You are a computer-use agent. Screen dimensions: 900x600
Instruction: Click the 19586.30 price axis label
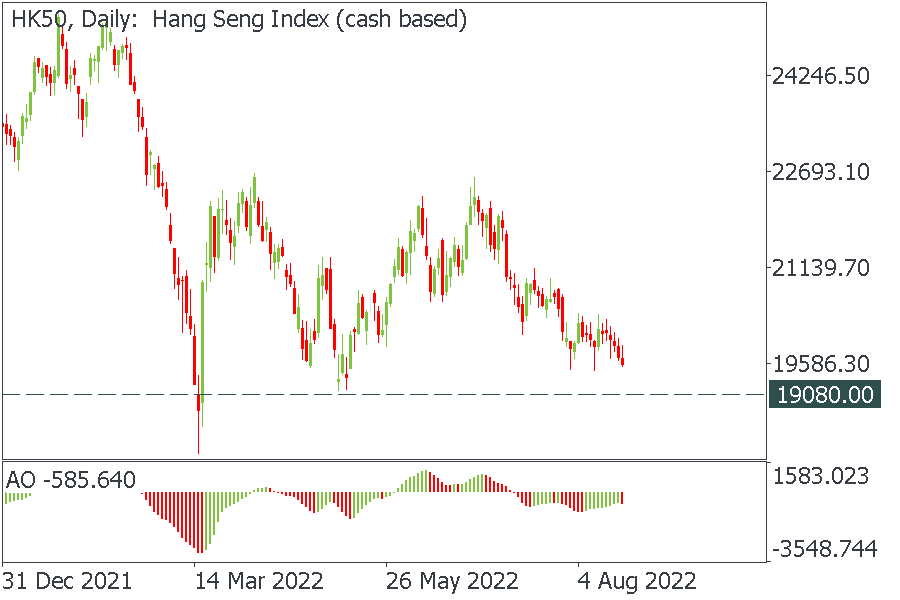[820, 363]
